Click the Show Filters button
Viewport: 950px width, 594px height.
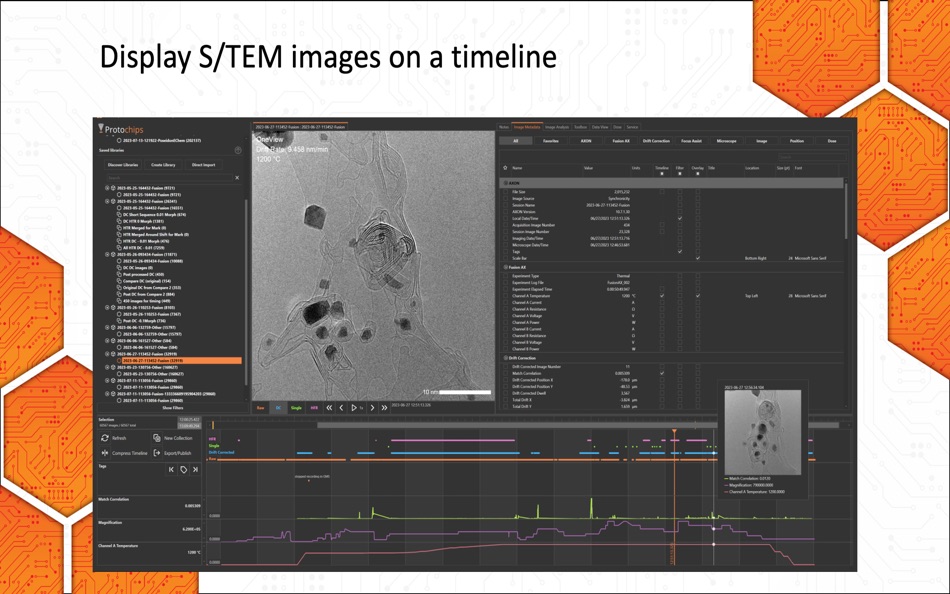(173, 408)
